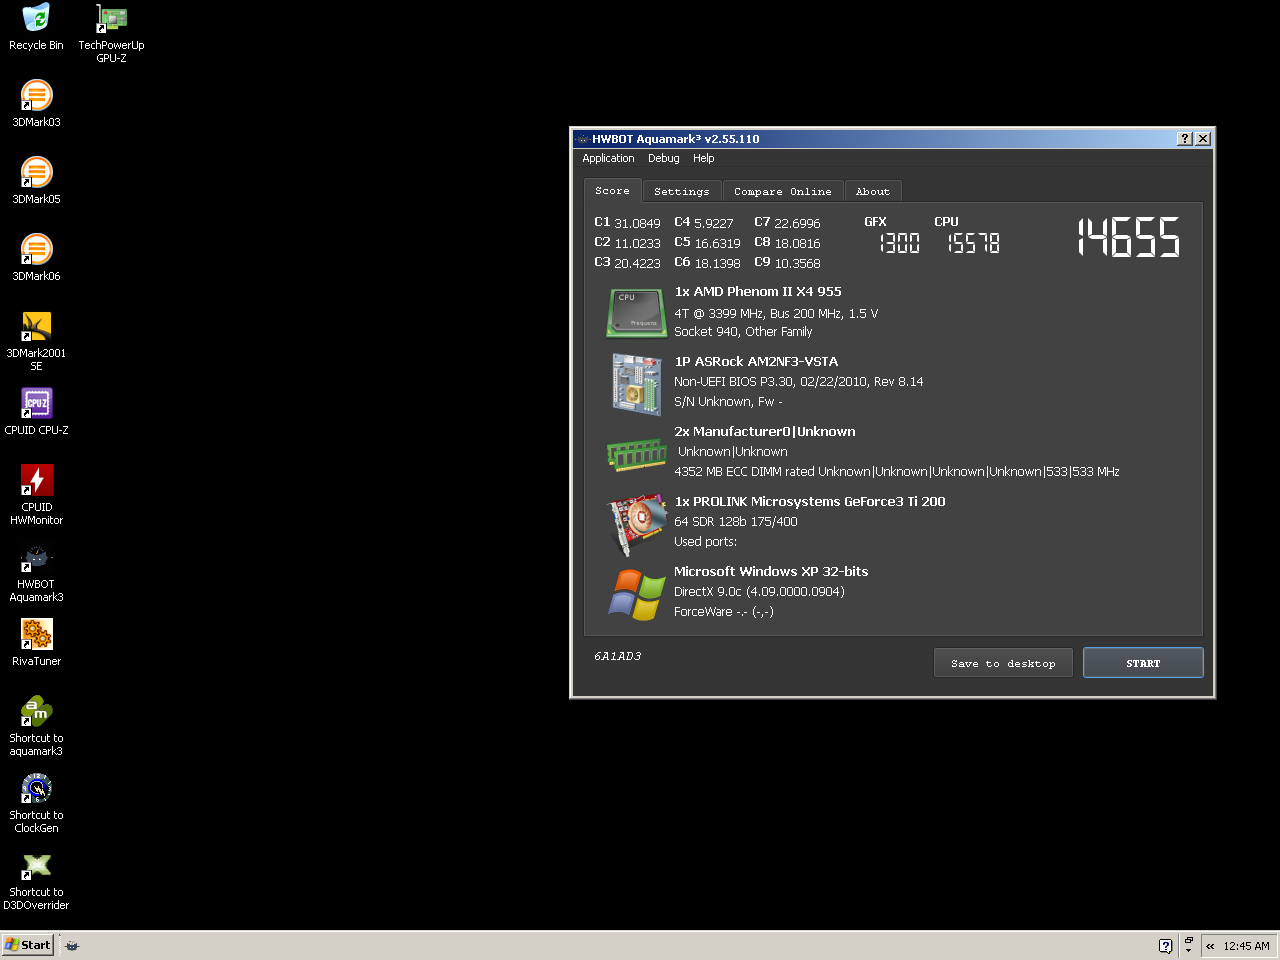
Task: Launch TechPowerUp GPU-Z desktop icon
Action: point(111,33)
